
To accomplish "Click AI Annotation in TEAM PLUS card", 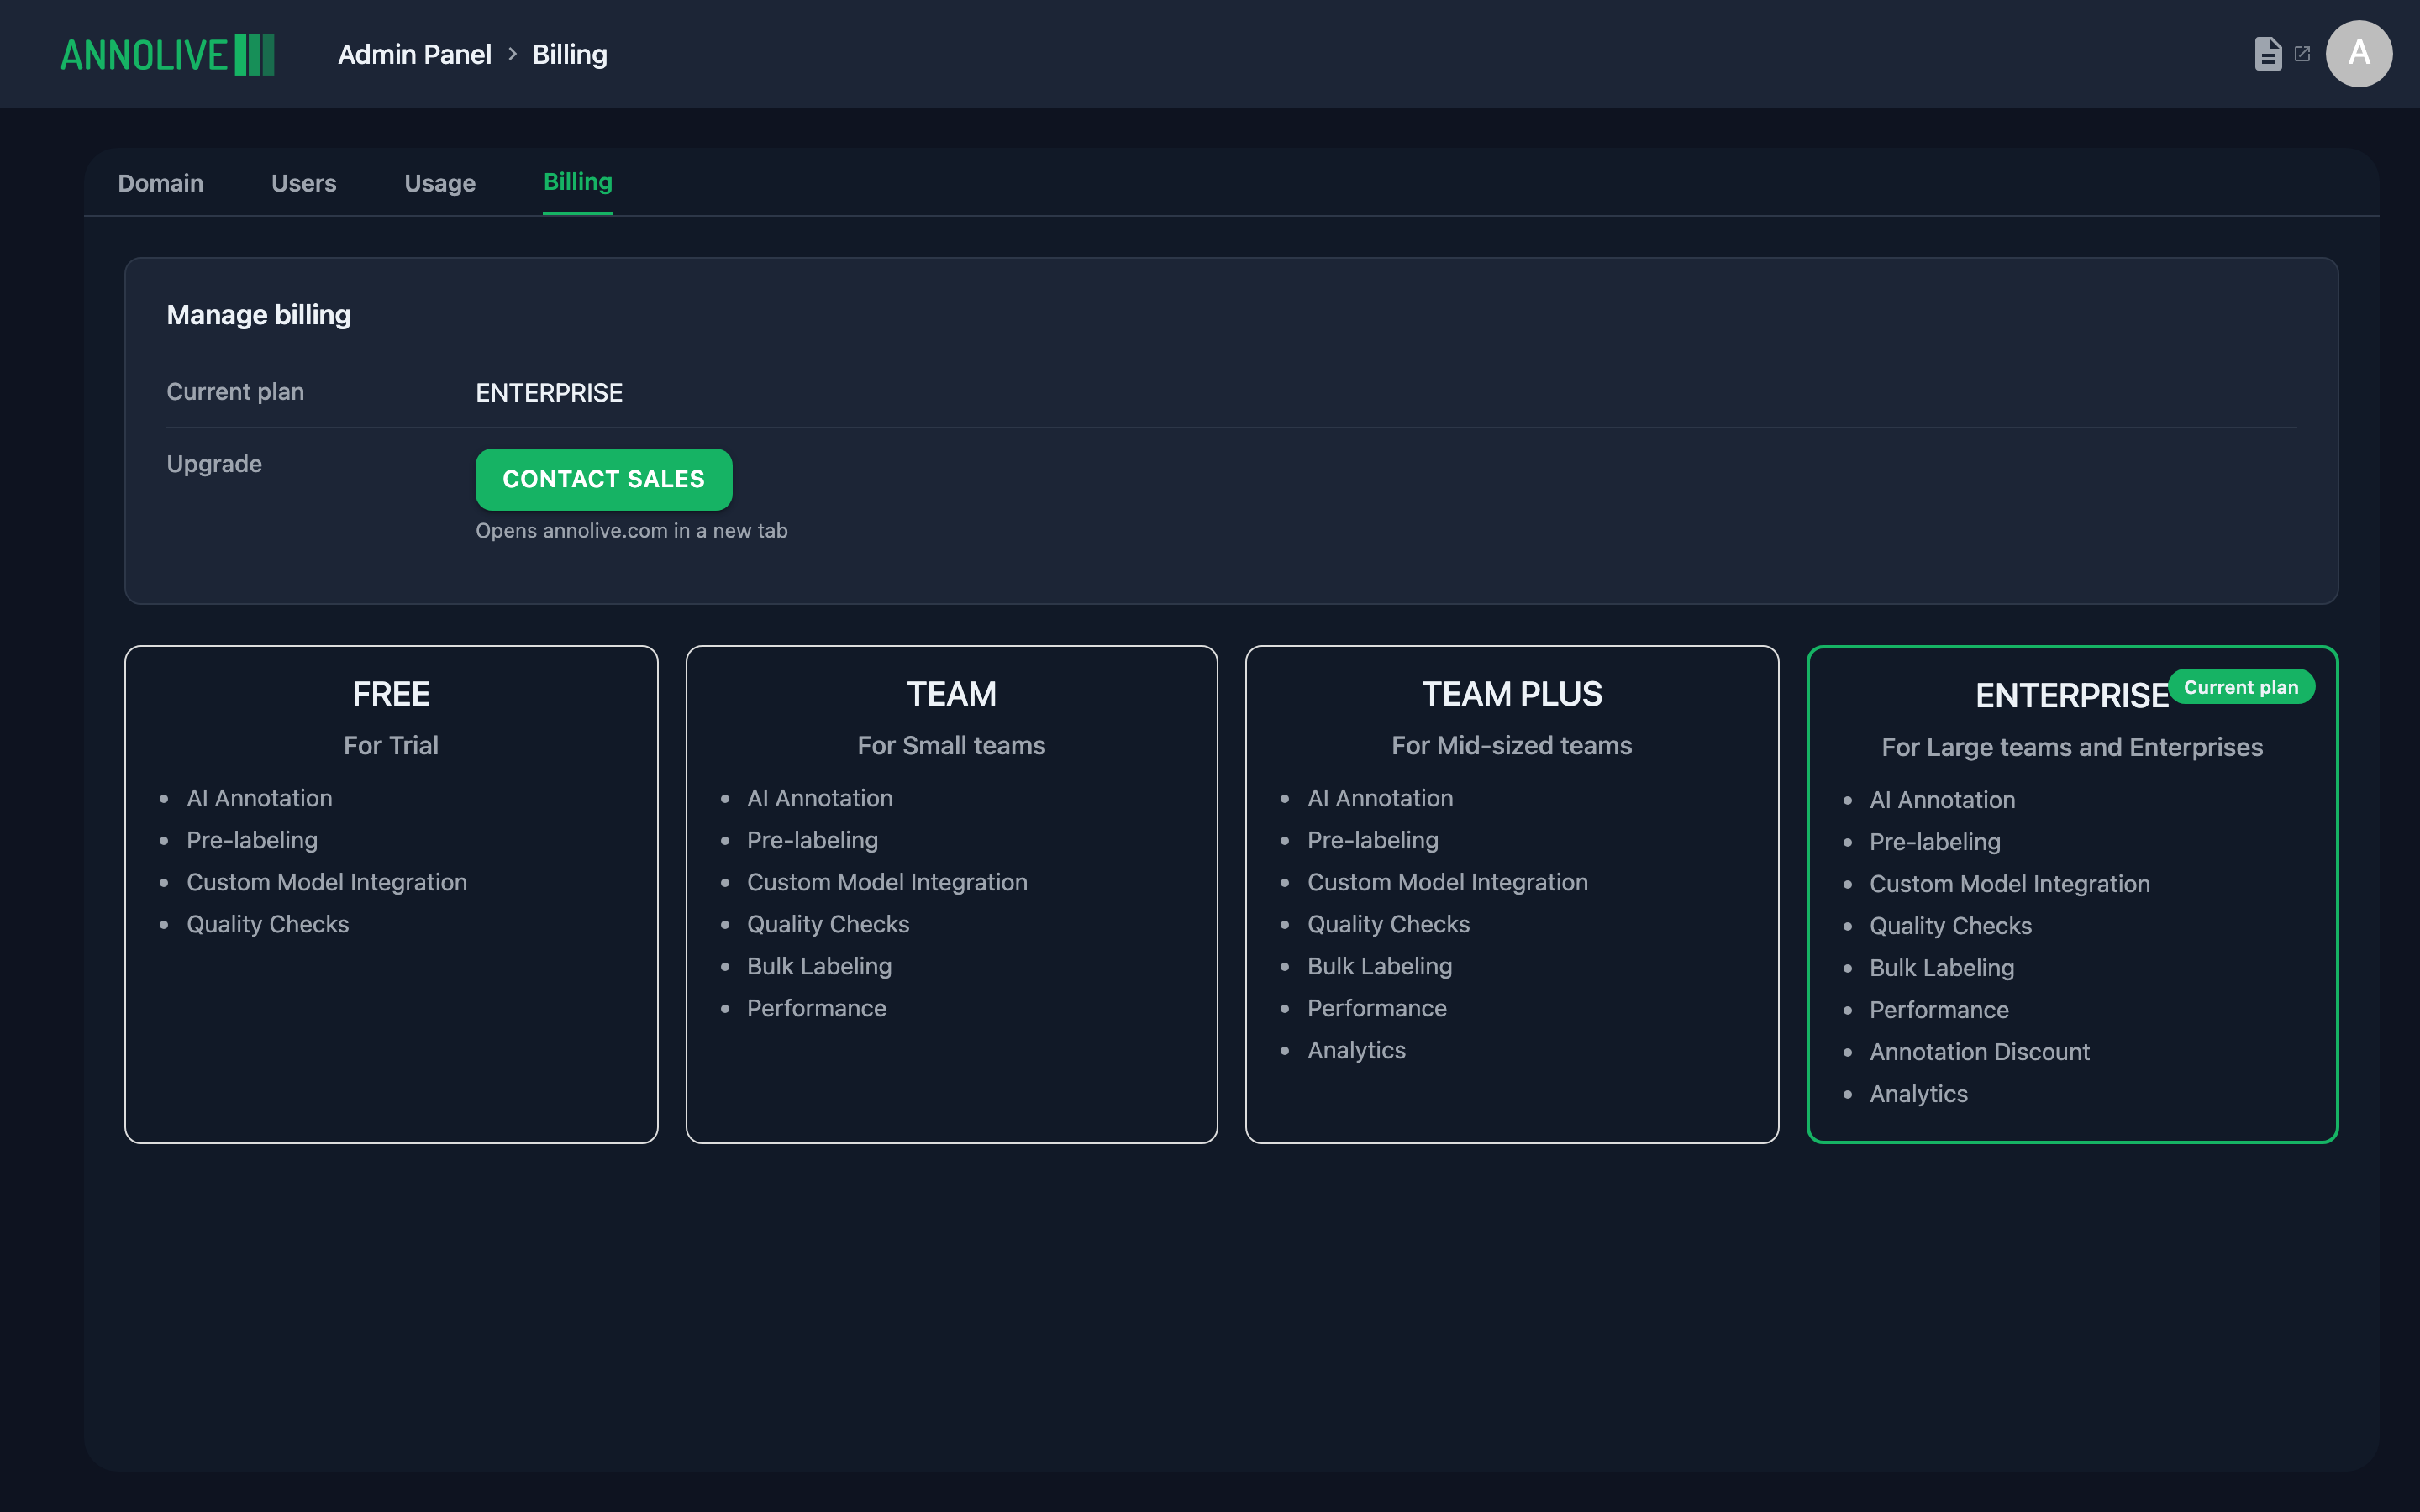I will [1381, 798].
